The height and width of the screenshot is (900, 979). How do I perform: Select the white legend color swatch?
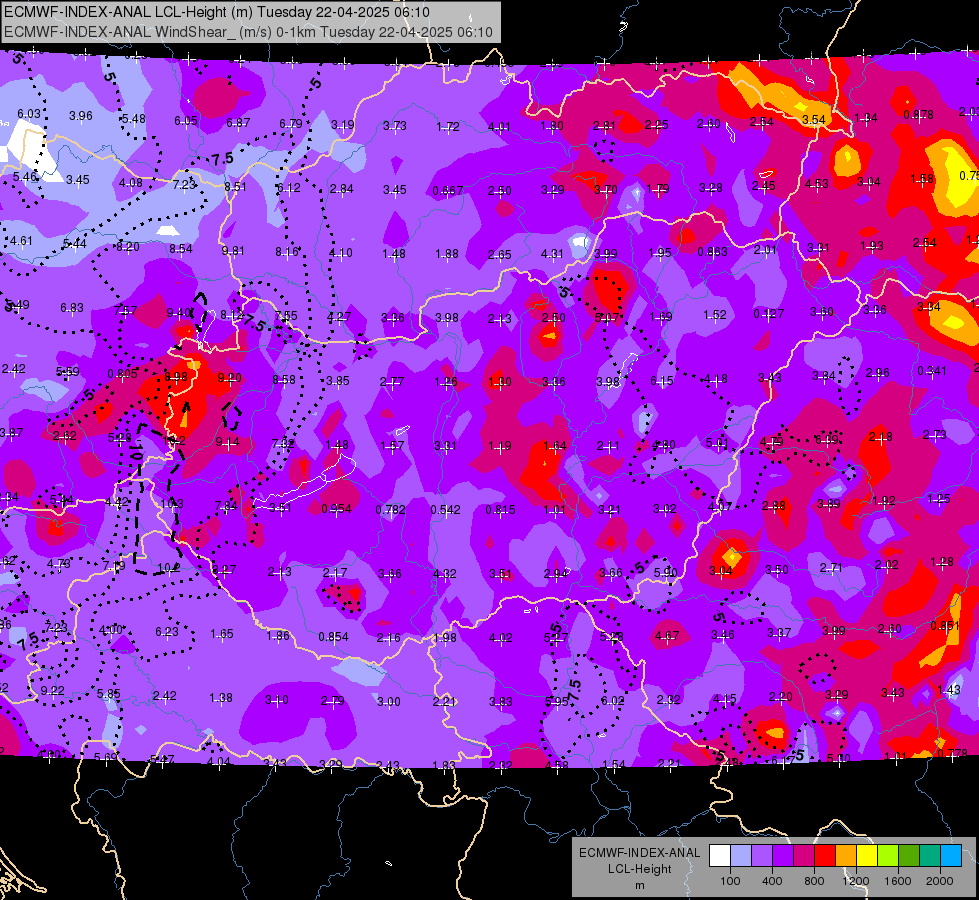(720, 856)
